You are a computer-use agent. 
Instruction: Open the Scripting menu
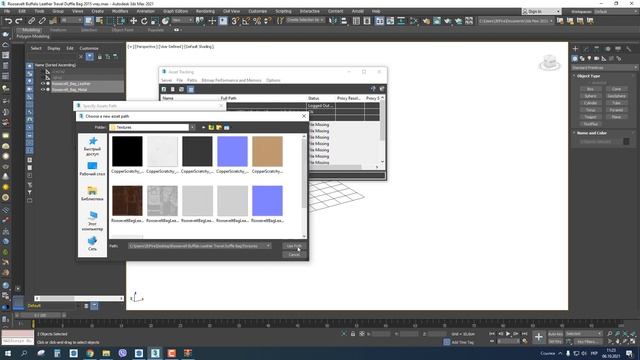[x=283, y=11]
